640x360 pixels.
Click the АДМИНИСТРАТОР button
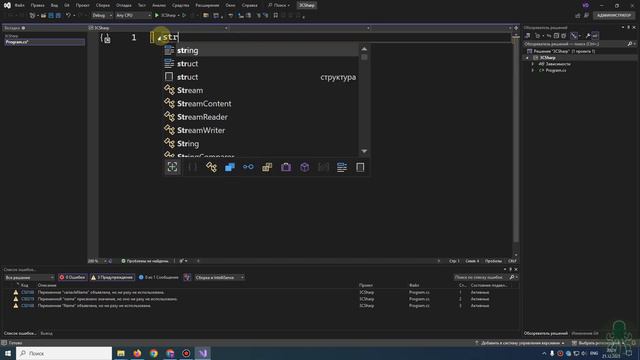point(614,15)
